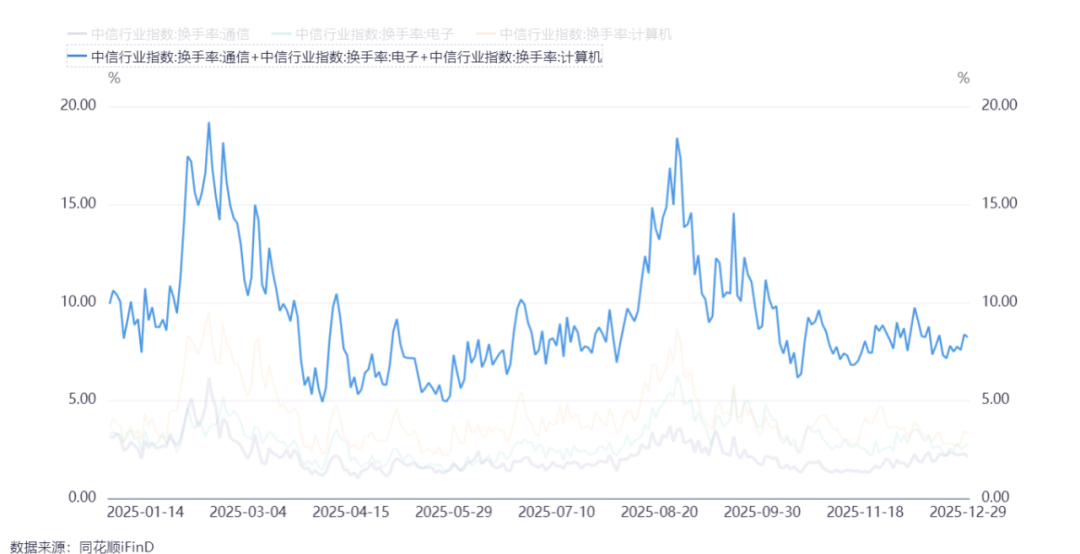Click x-axis date label 2025-09-30
The width and height of the screenshot is (1080, 554).
(x=760, y=512)
